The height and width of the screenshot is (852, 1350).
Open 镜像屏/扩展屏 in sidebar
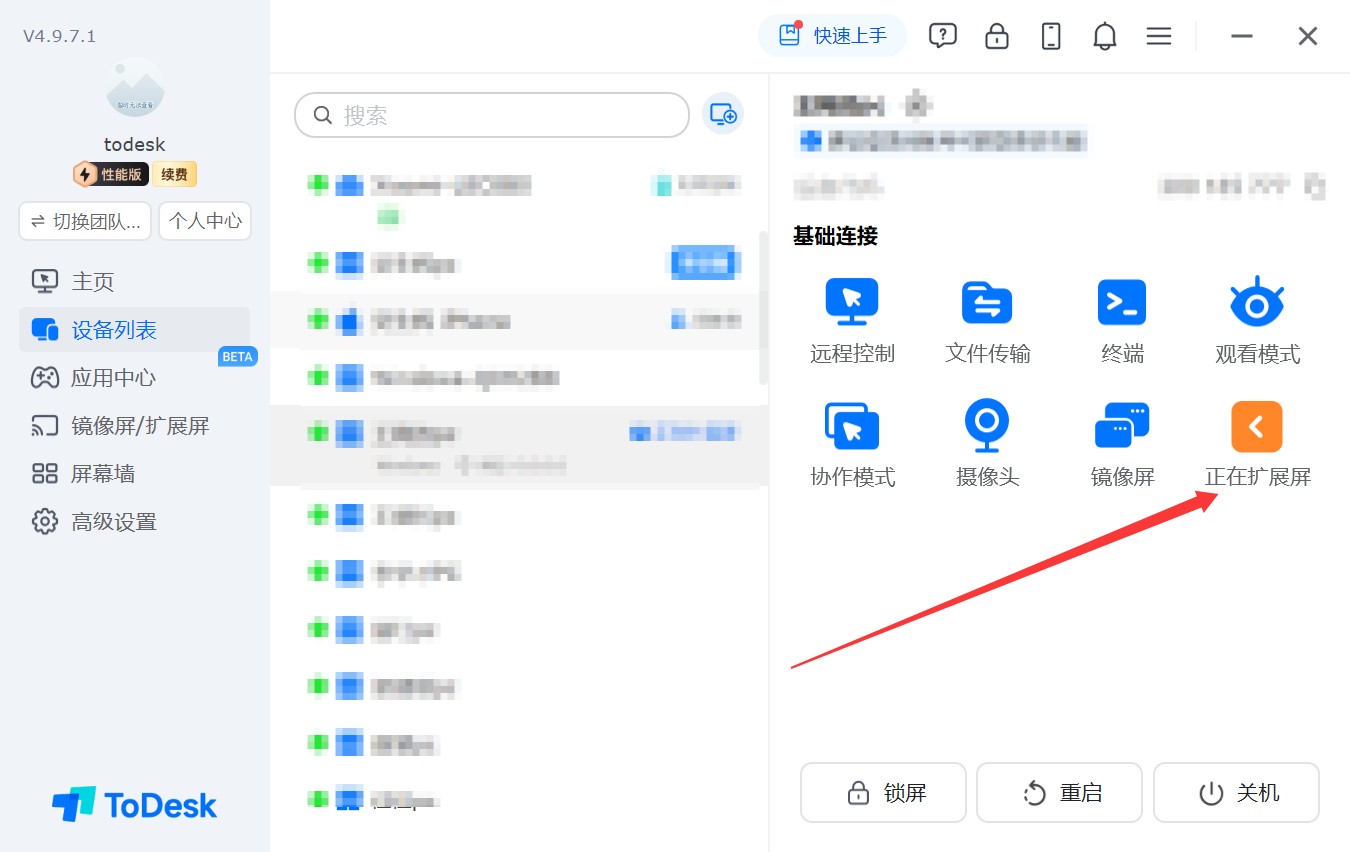coord(134,426)
